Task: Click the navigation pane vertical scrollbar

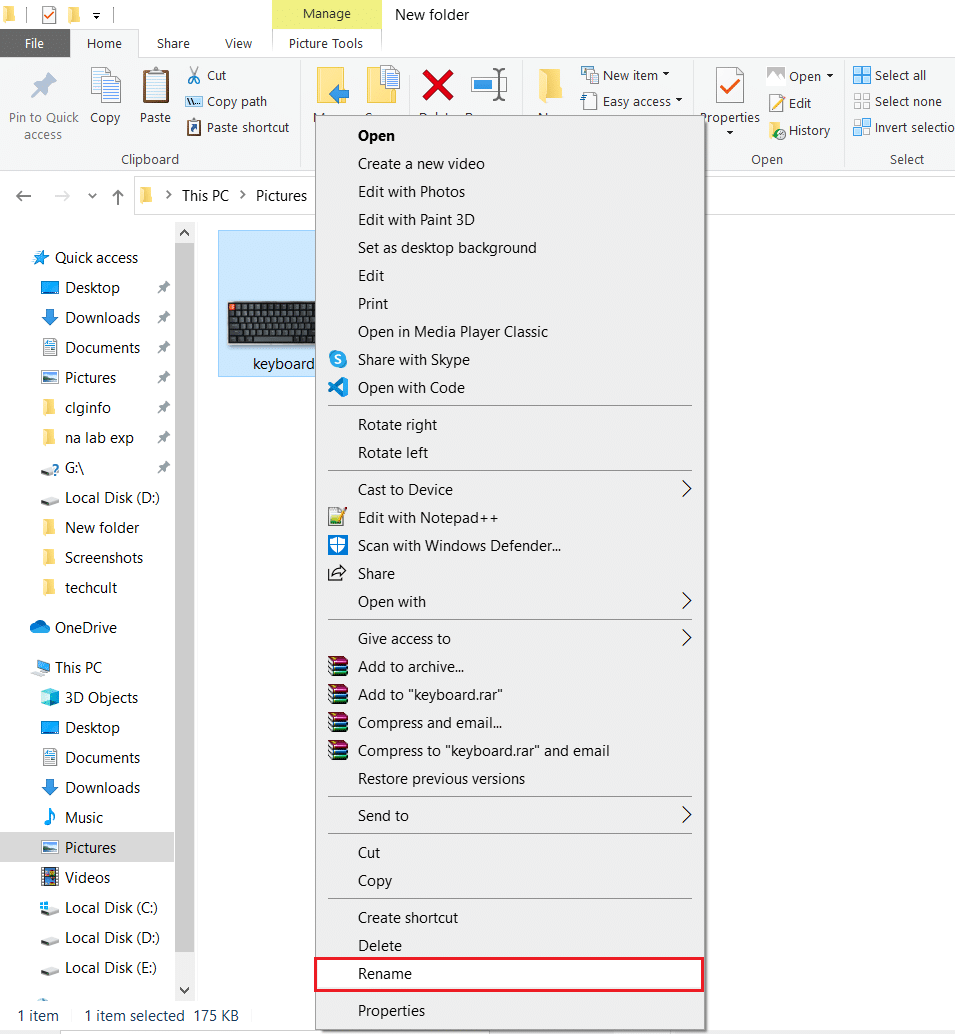Action: (185, 600)
